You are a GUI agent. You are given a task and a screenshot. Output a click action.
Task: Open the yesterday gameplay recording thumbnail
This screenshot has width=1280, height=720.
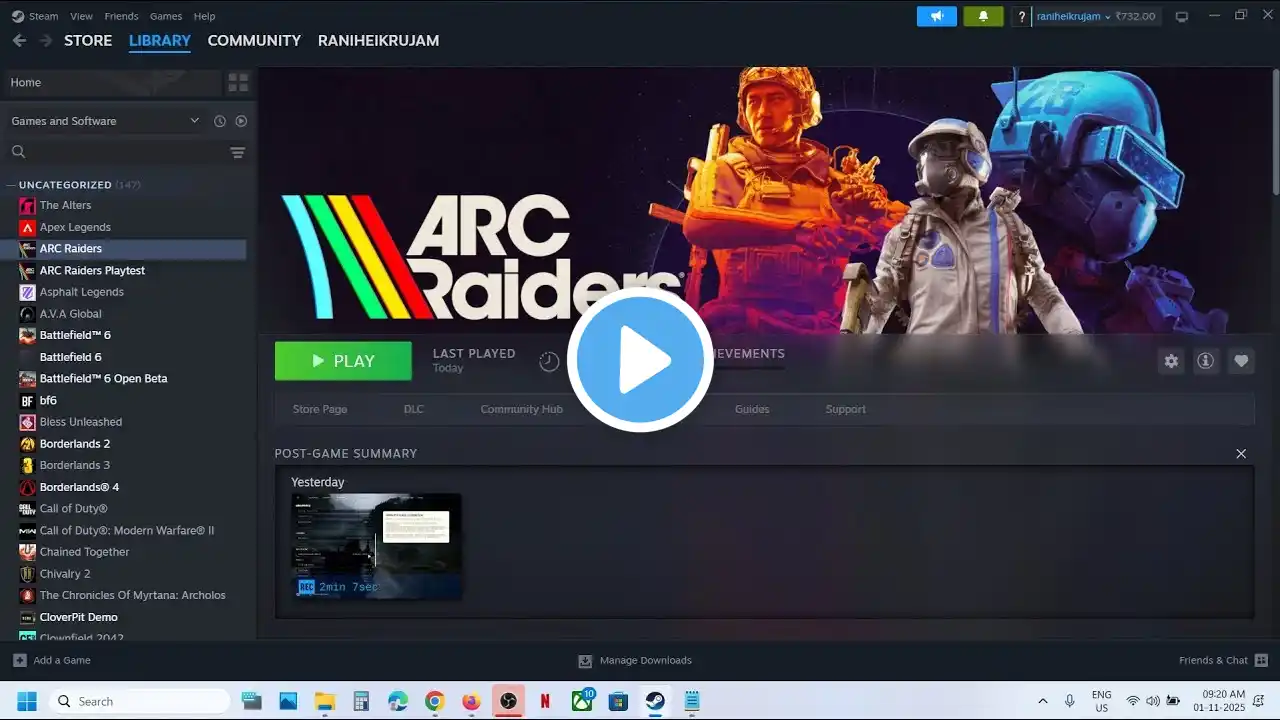click(x=376, y=546)
